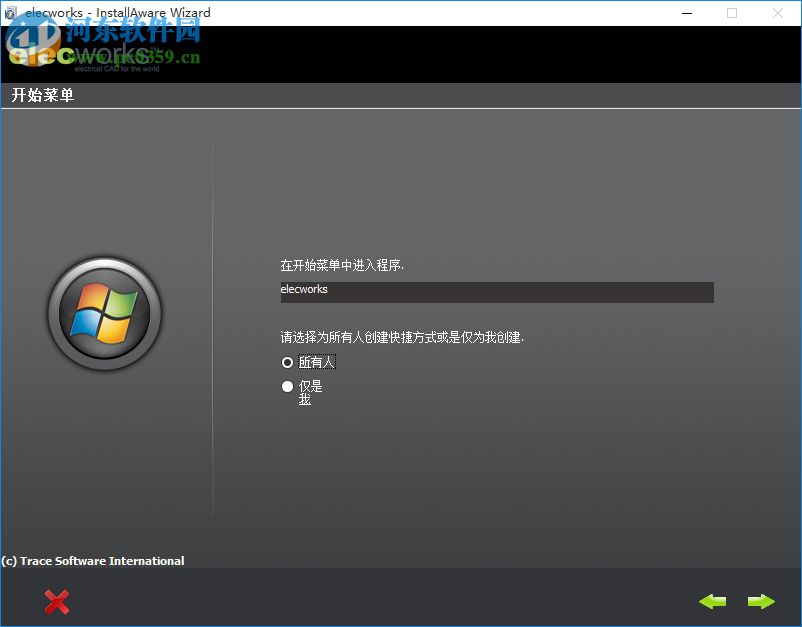Close the wizard from the title bar

click(x=777, y=13)
